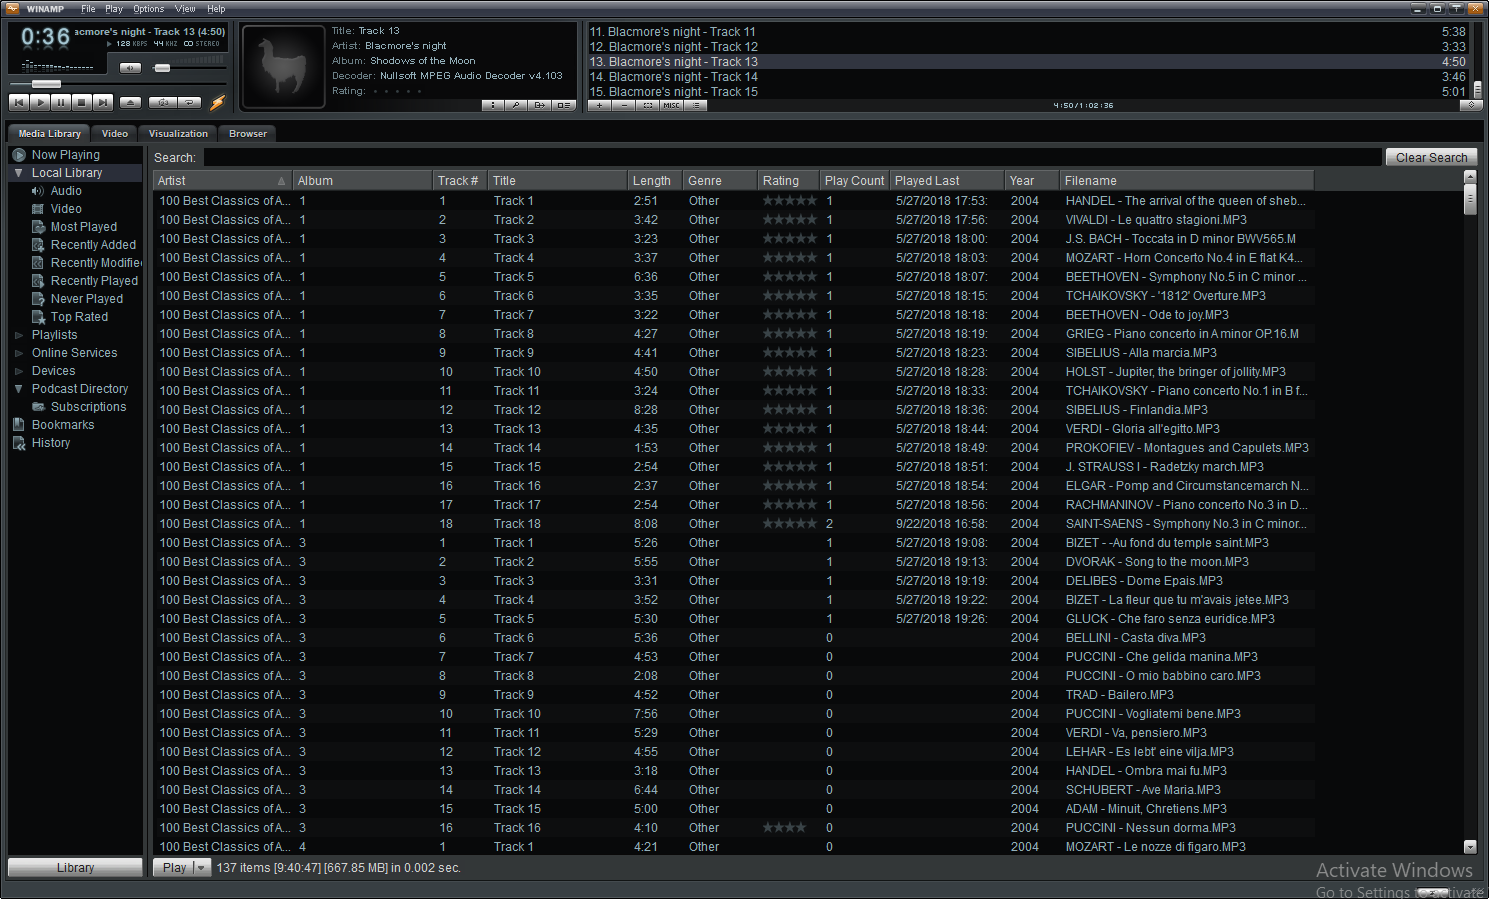Sort by the Play Count column header

(854, 181)
